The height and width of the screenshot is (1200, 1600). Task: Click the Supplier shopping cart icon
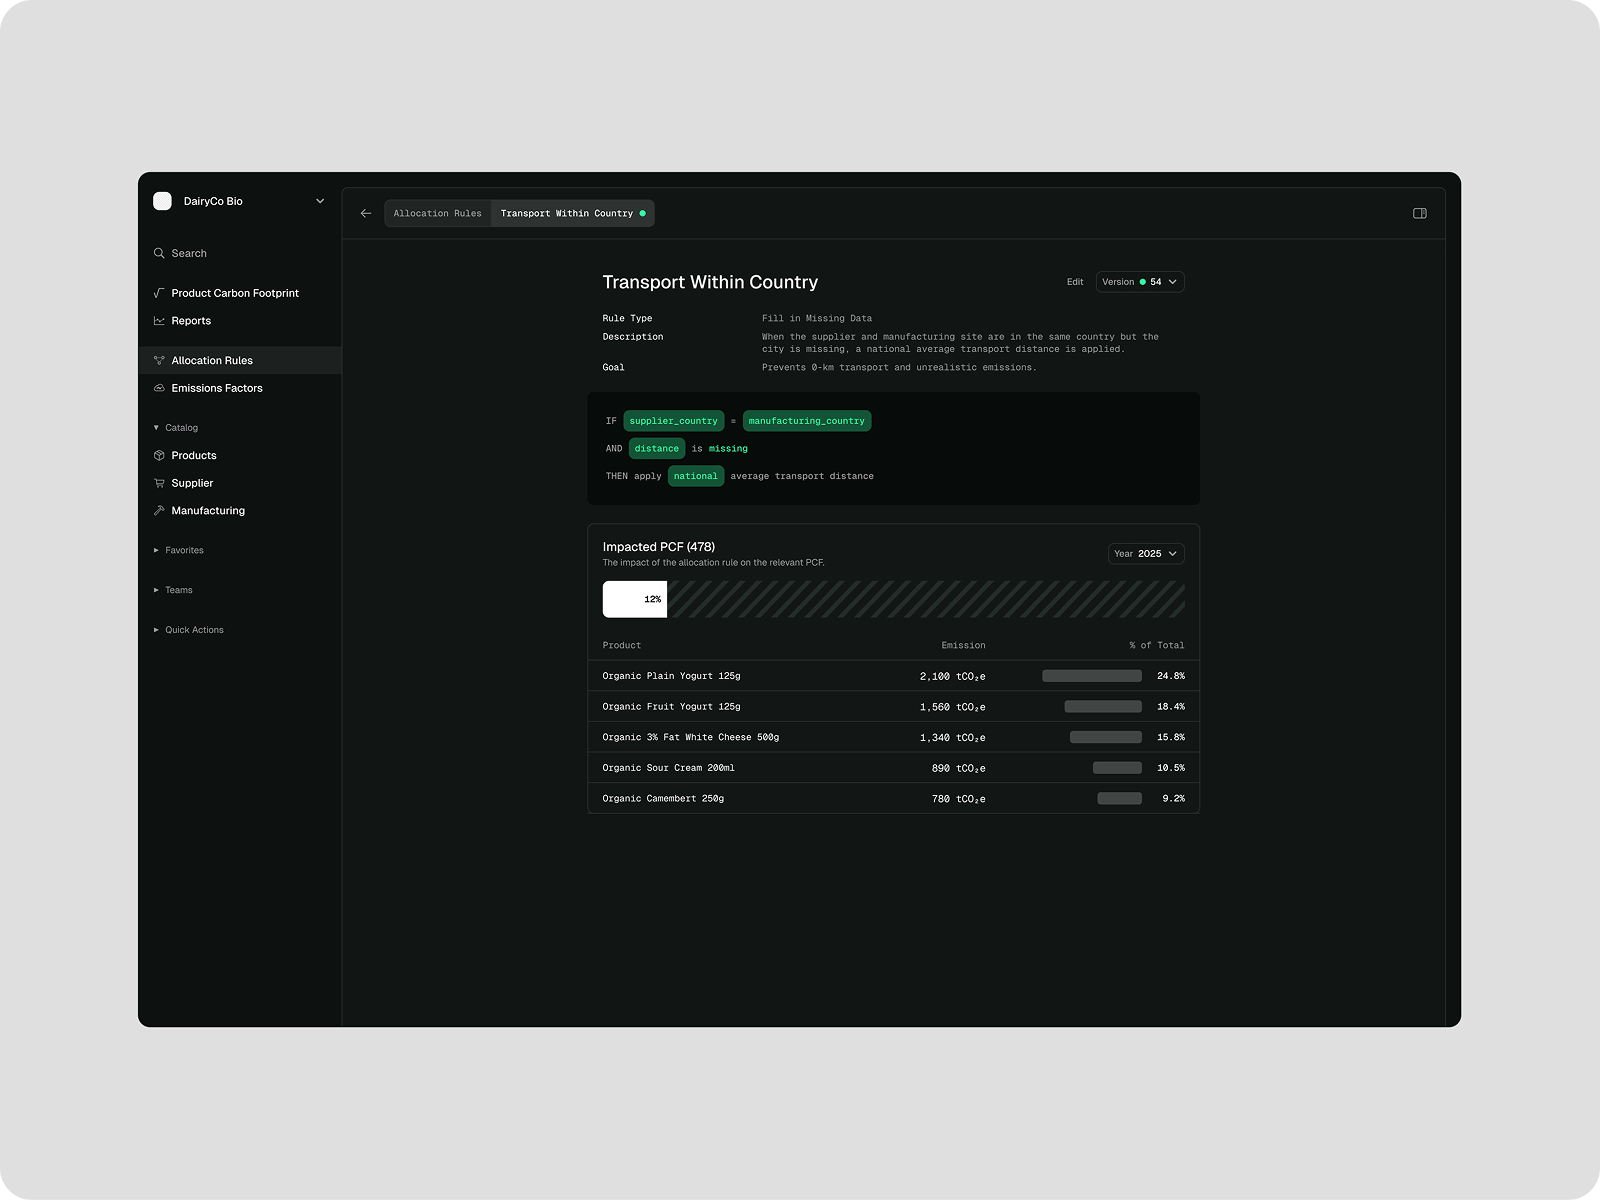[x=160, y=483]
